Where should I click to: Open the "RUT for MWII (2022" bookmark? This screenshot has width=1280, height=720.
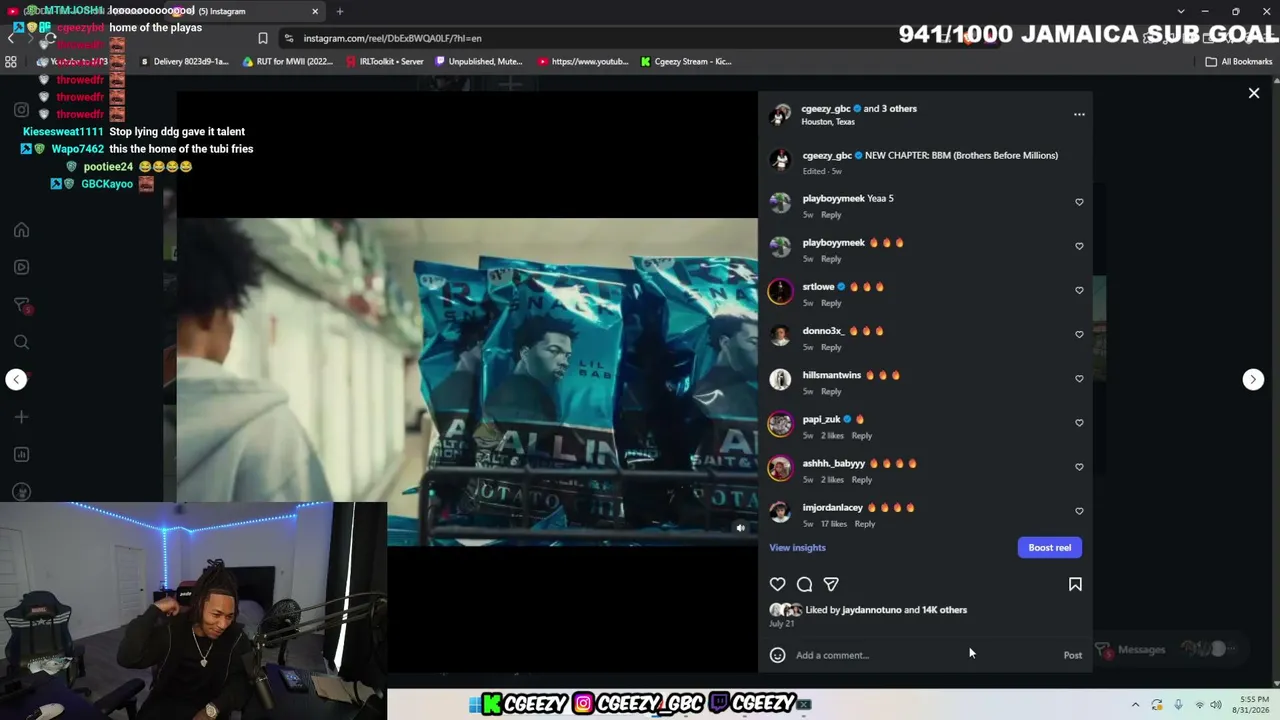coord(288,61)
